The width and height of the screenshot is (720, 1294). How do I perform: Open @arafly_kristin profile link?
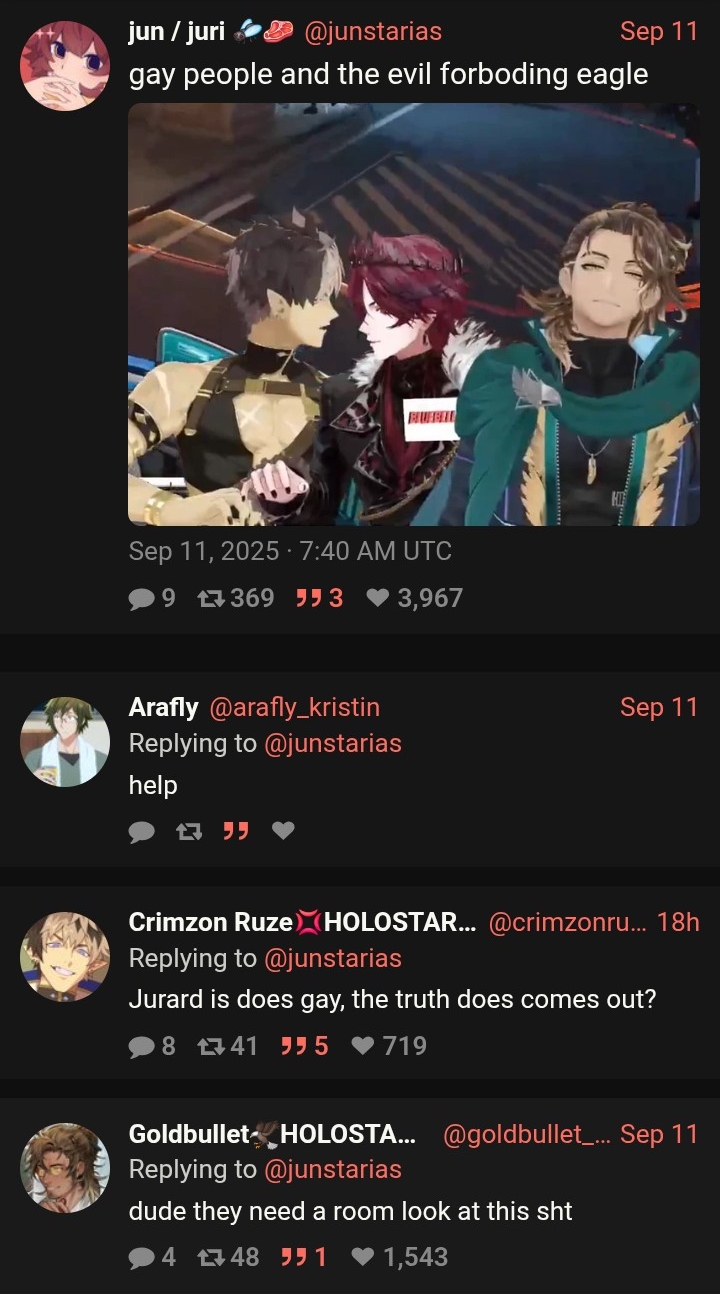tap(294, 707)
